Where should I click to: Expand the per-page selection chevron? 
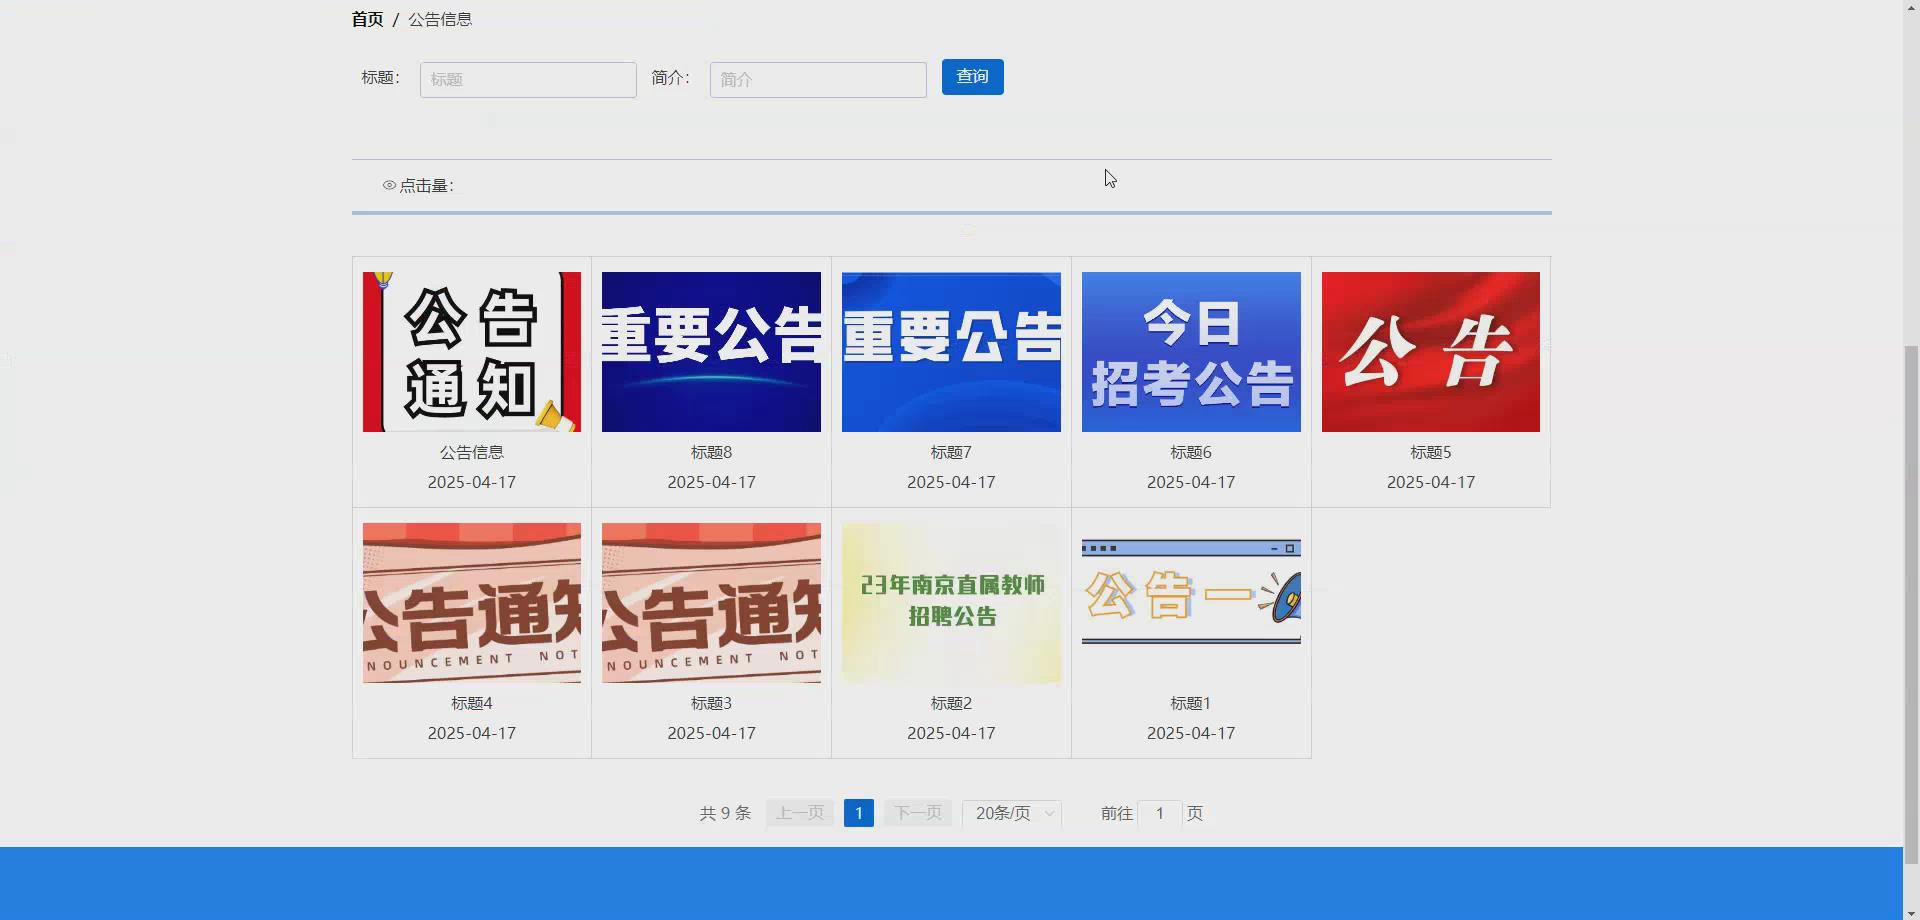pos(1047,813)
